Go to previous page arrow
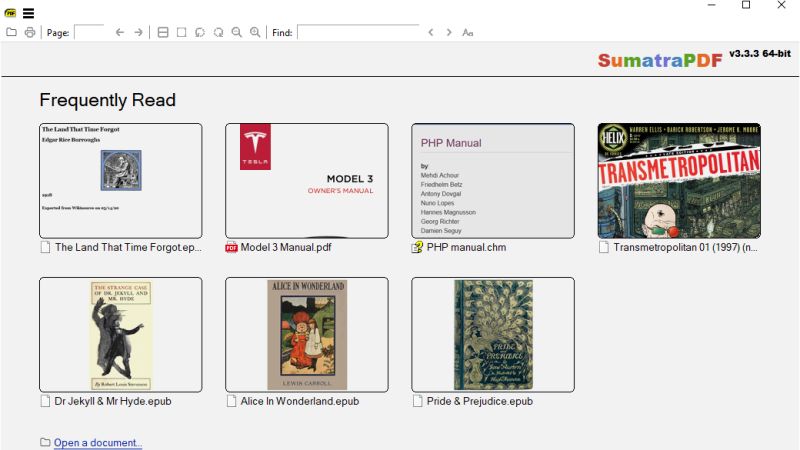This screenshot has width=800, height=450. (120, 32)
